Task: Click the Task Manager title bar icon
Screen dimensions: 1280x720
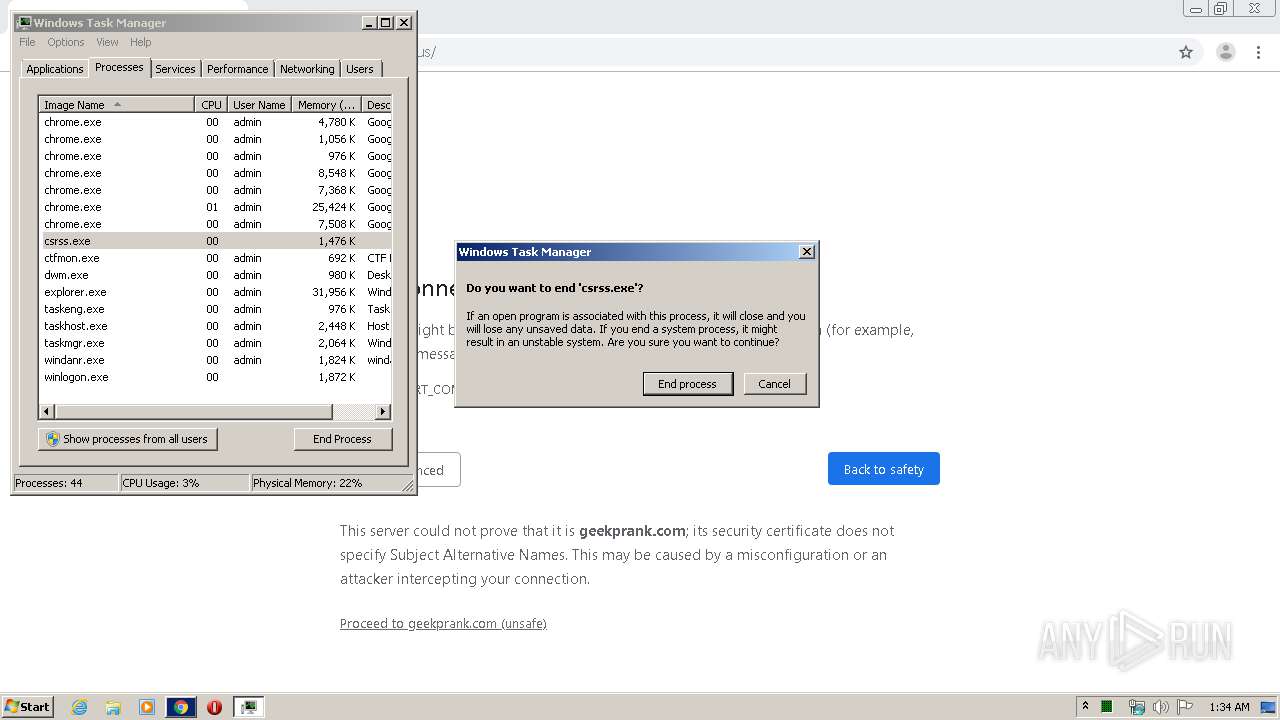Action: point(24,22)
